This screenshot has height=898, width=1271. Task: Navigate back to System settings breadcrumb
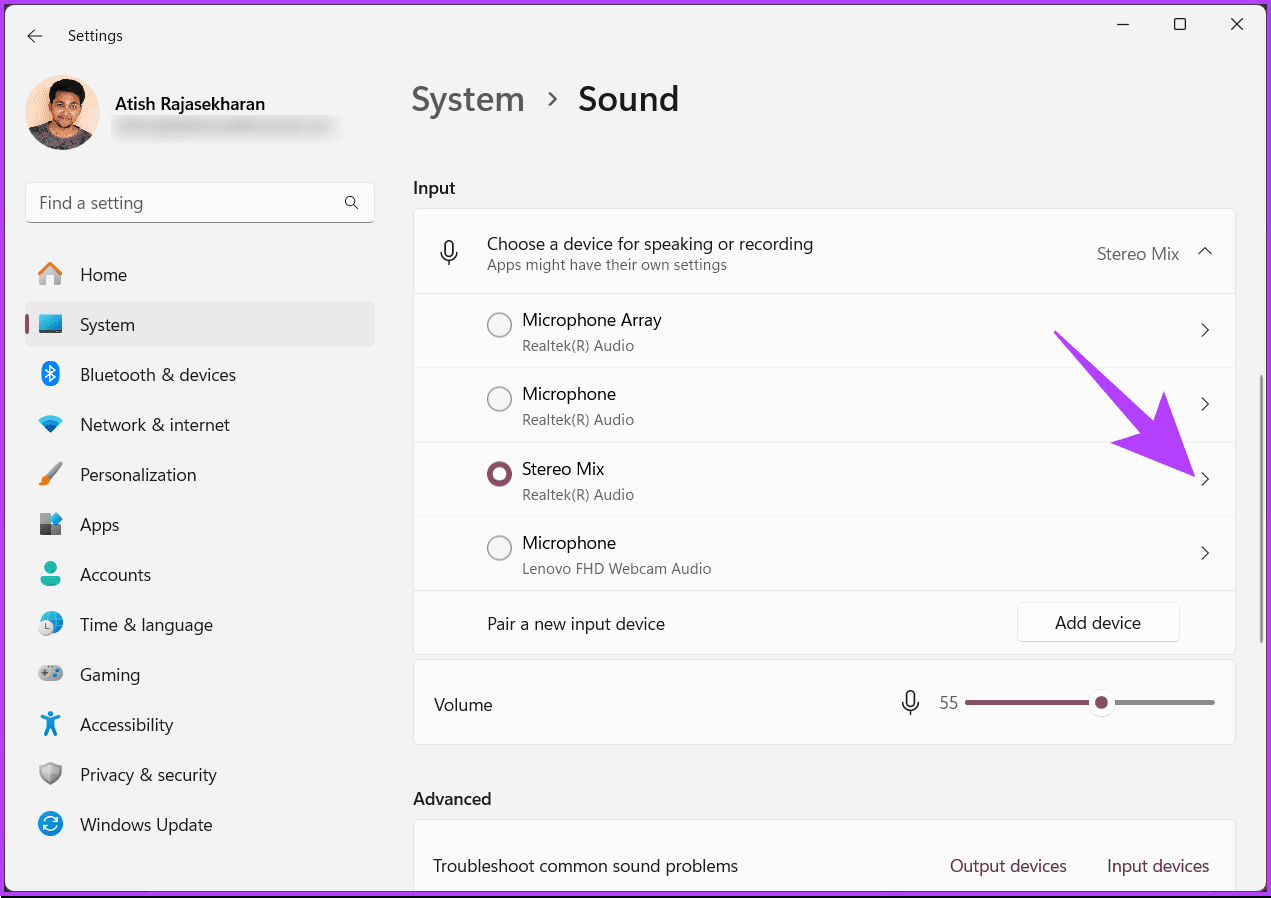[x=467, y=99]
